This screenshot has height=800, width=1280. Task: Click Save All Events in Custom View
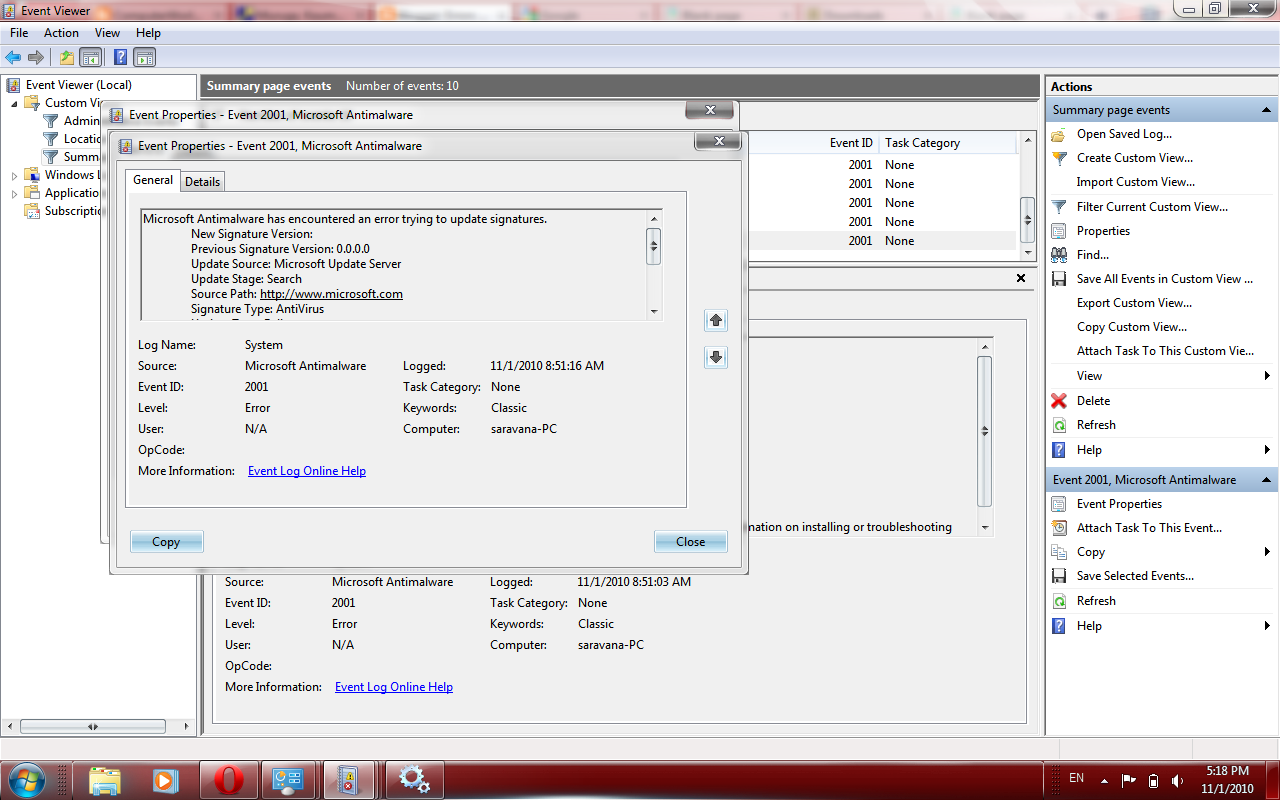tap(1165, 279)
